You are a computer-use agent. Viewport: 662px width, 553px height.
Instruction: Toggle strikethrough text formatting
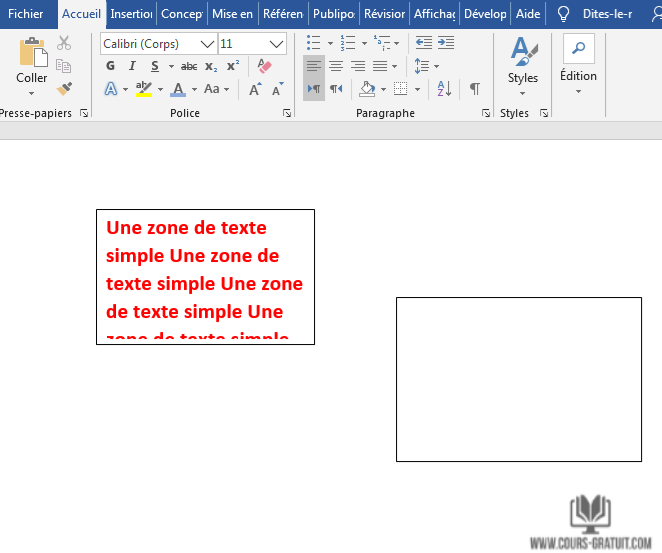188,66
